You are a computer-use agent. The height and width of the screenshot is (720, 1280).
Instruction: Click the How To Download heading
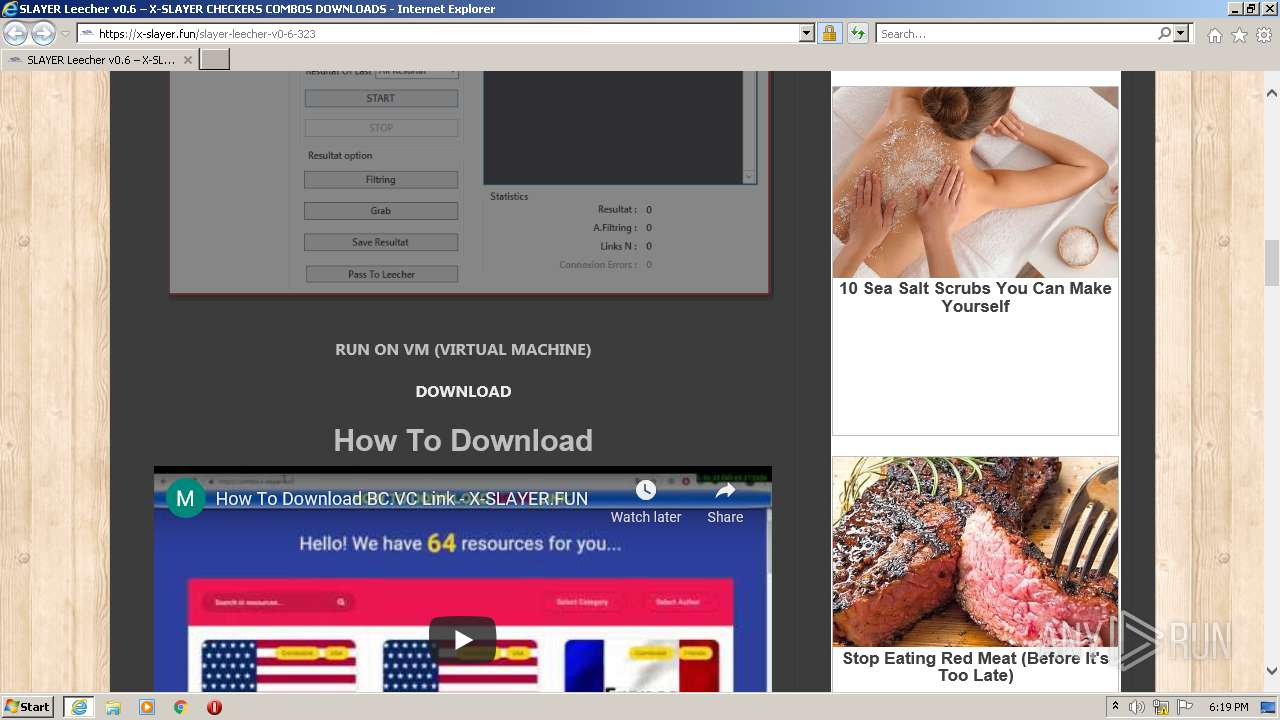click(x=463, y=440)
